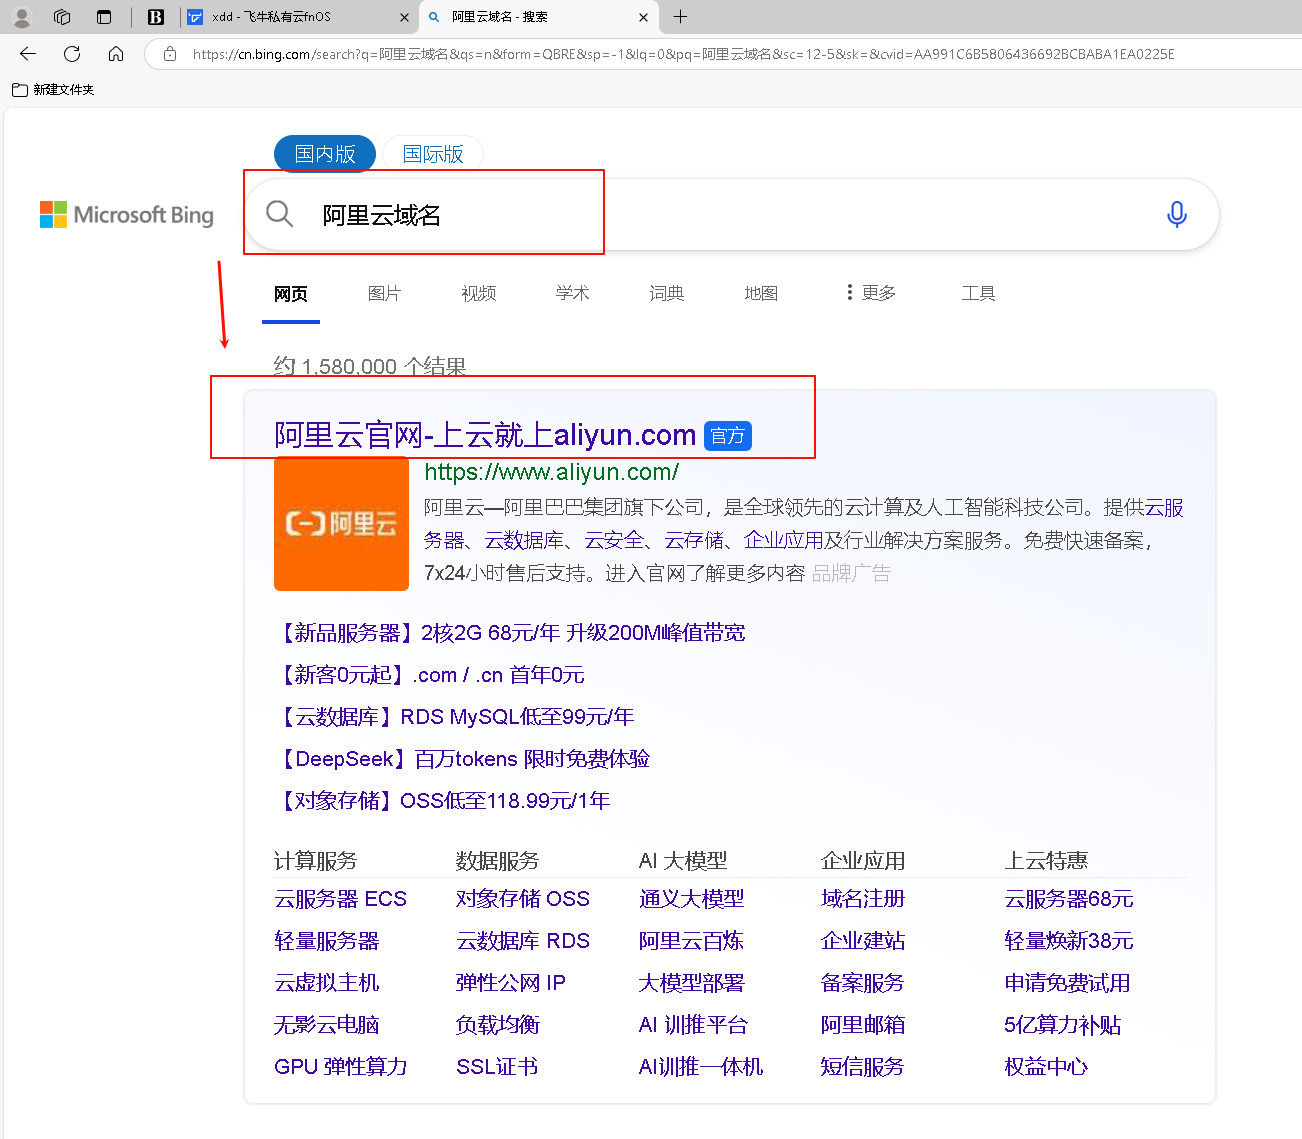This screenshot has width=1302, height=1139.
Task: Click the browser profile avatar icon
Action: click(x=21, y=17)
